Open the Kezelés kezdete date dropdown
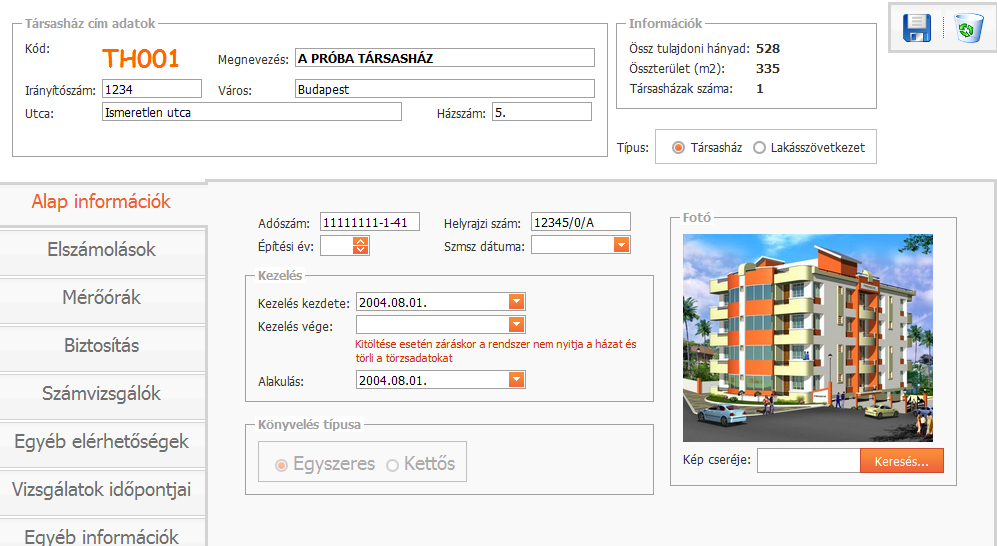 tap(516, 301)
